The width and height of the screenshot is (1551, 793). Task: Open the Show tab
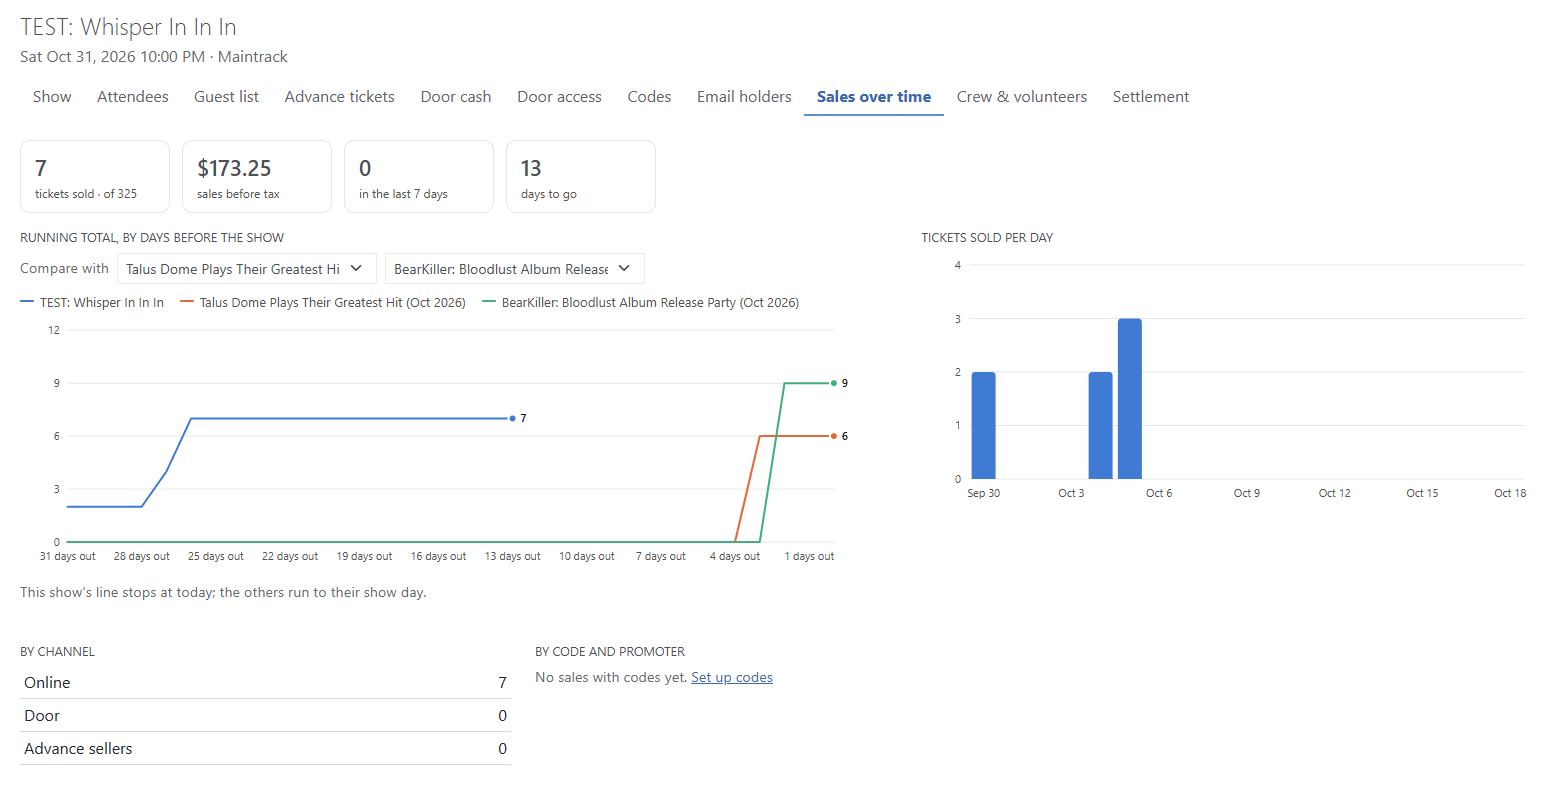[52, 97]
